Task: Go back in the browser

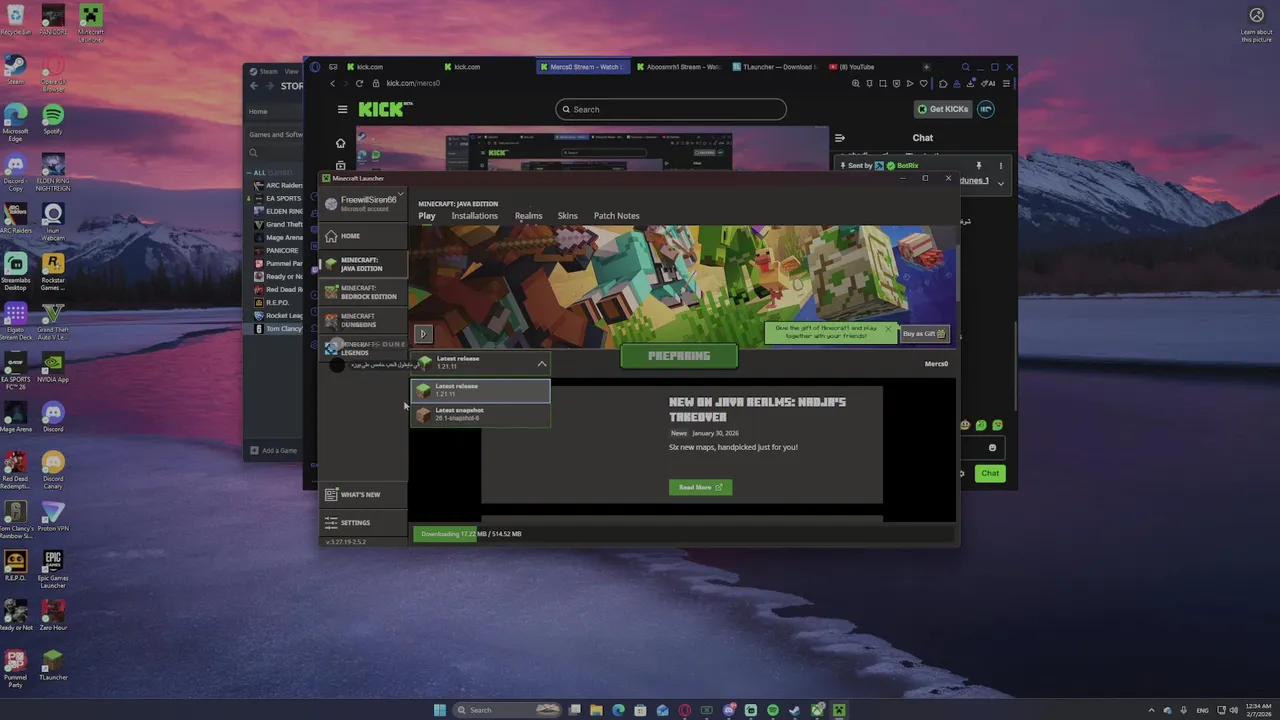Action: point(333,83)
